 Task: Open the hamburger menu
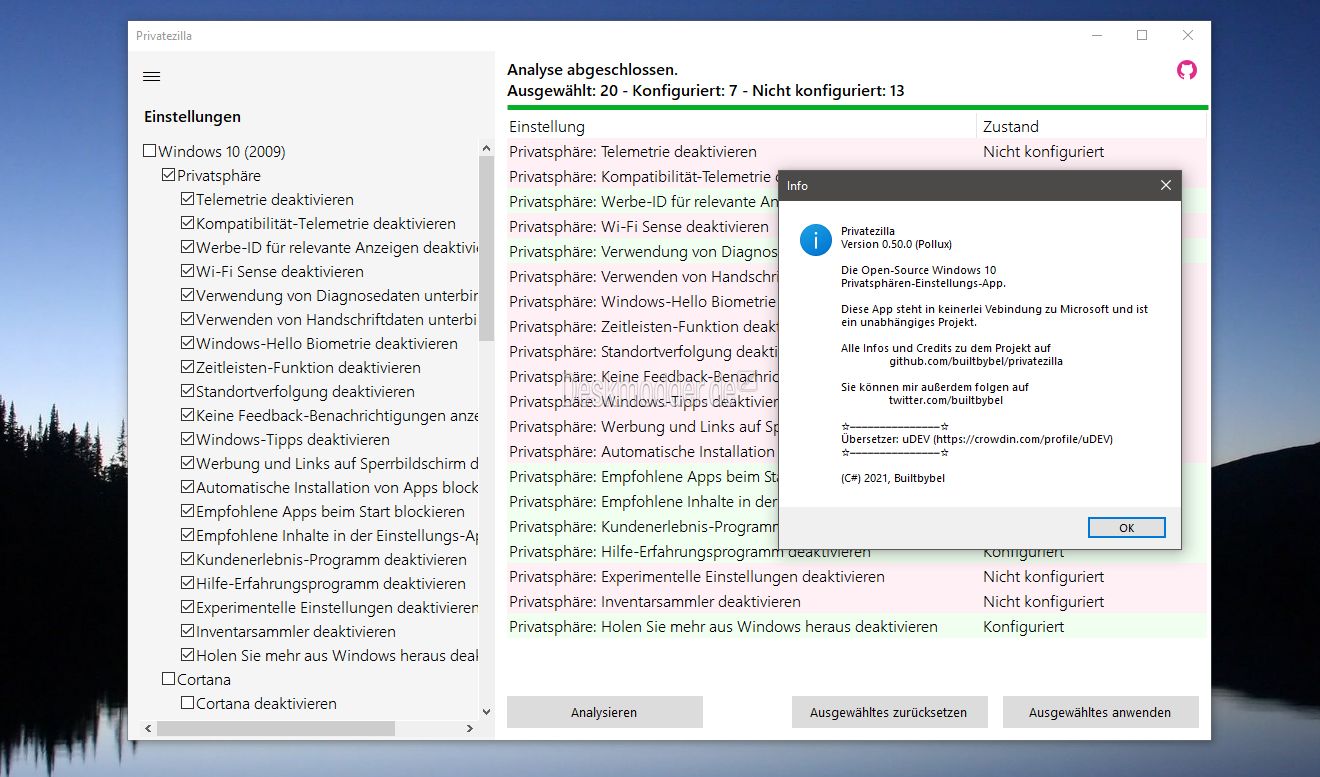[x=152, y=77]
